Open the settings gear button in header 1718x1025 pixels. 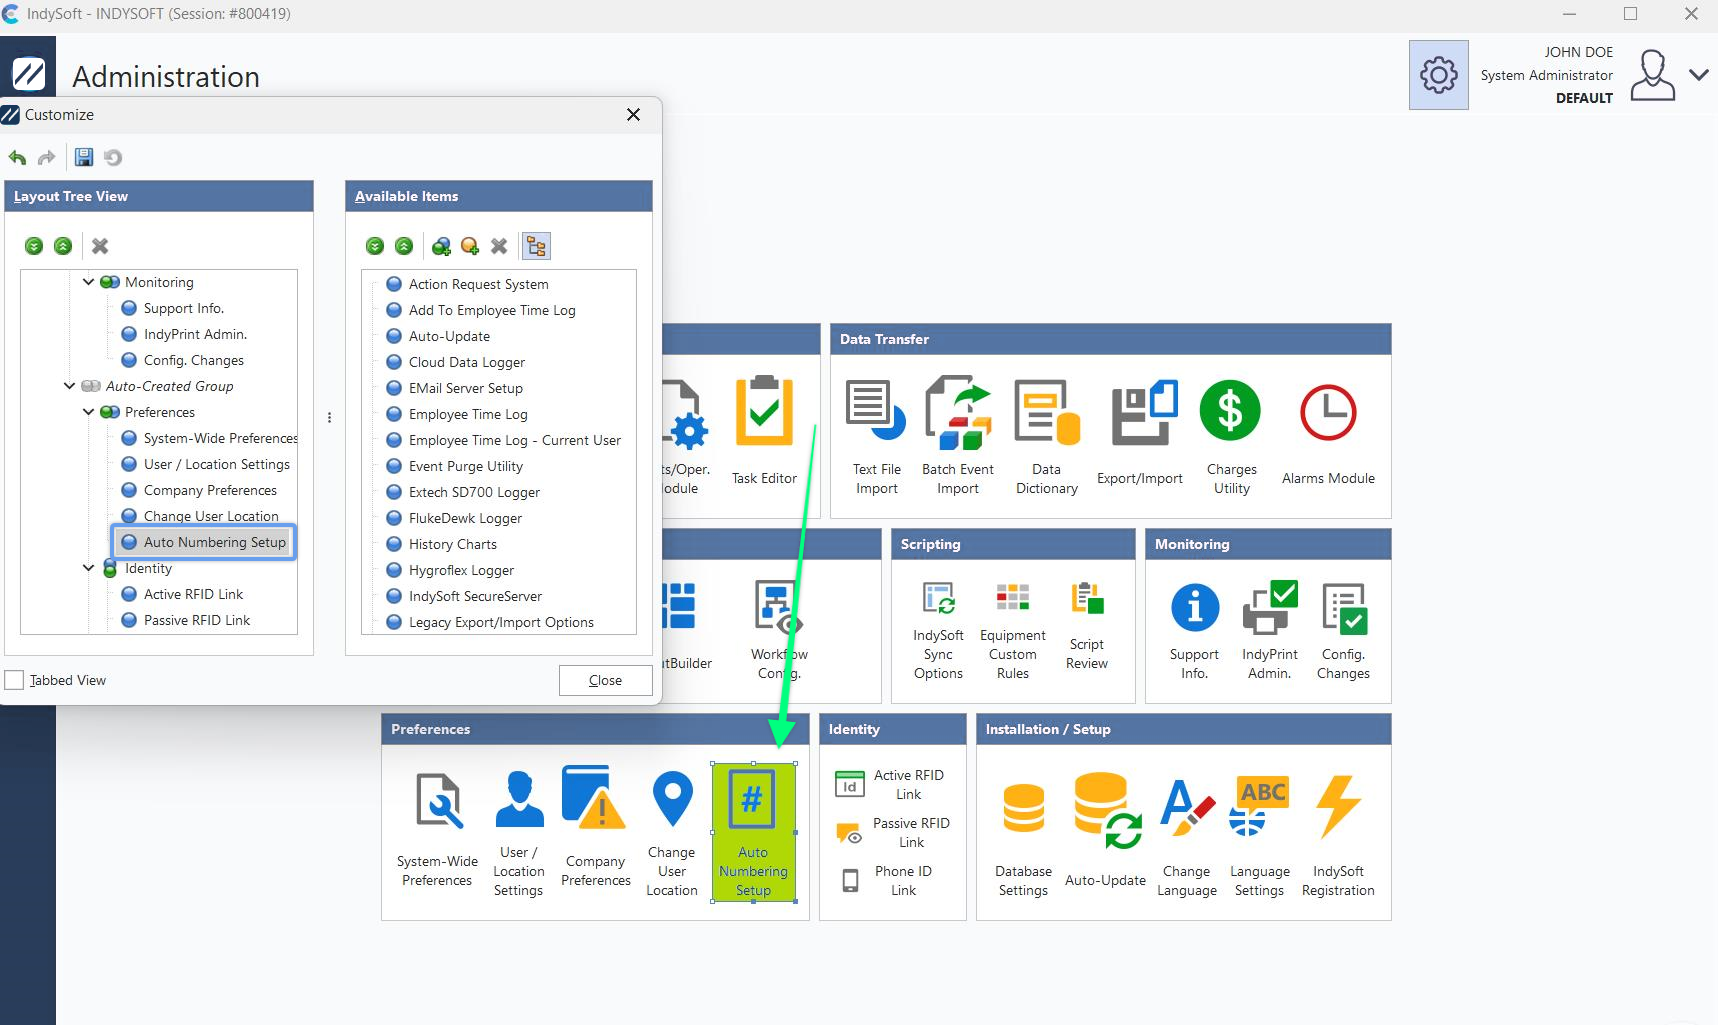[1439, 75]
